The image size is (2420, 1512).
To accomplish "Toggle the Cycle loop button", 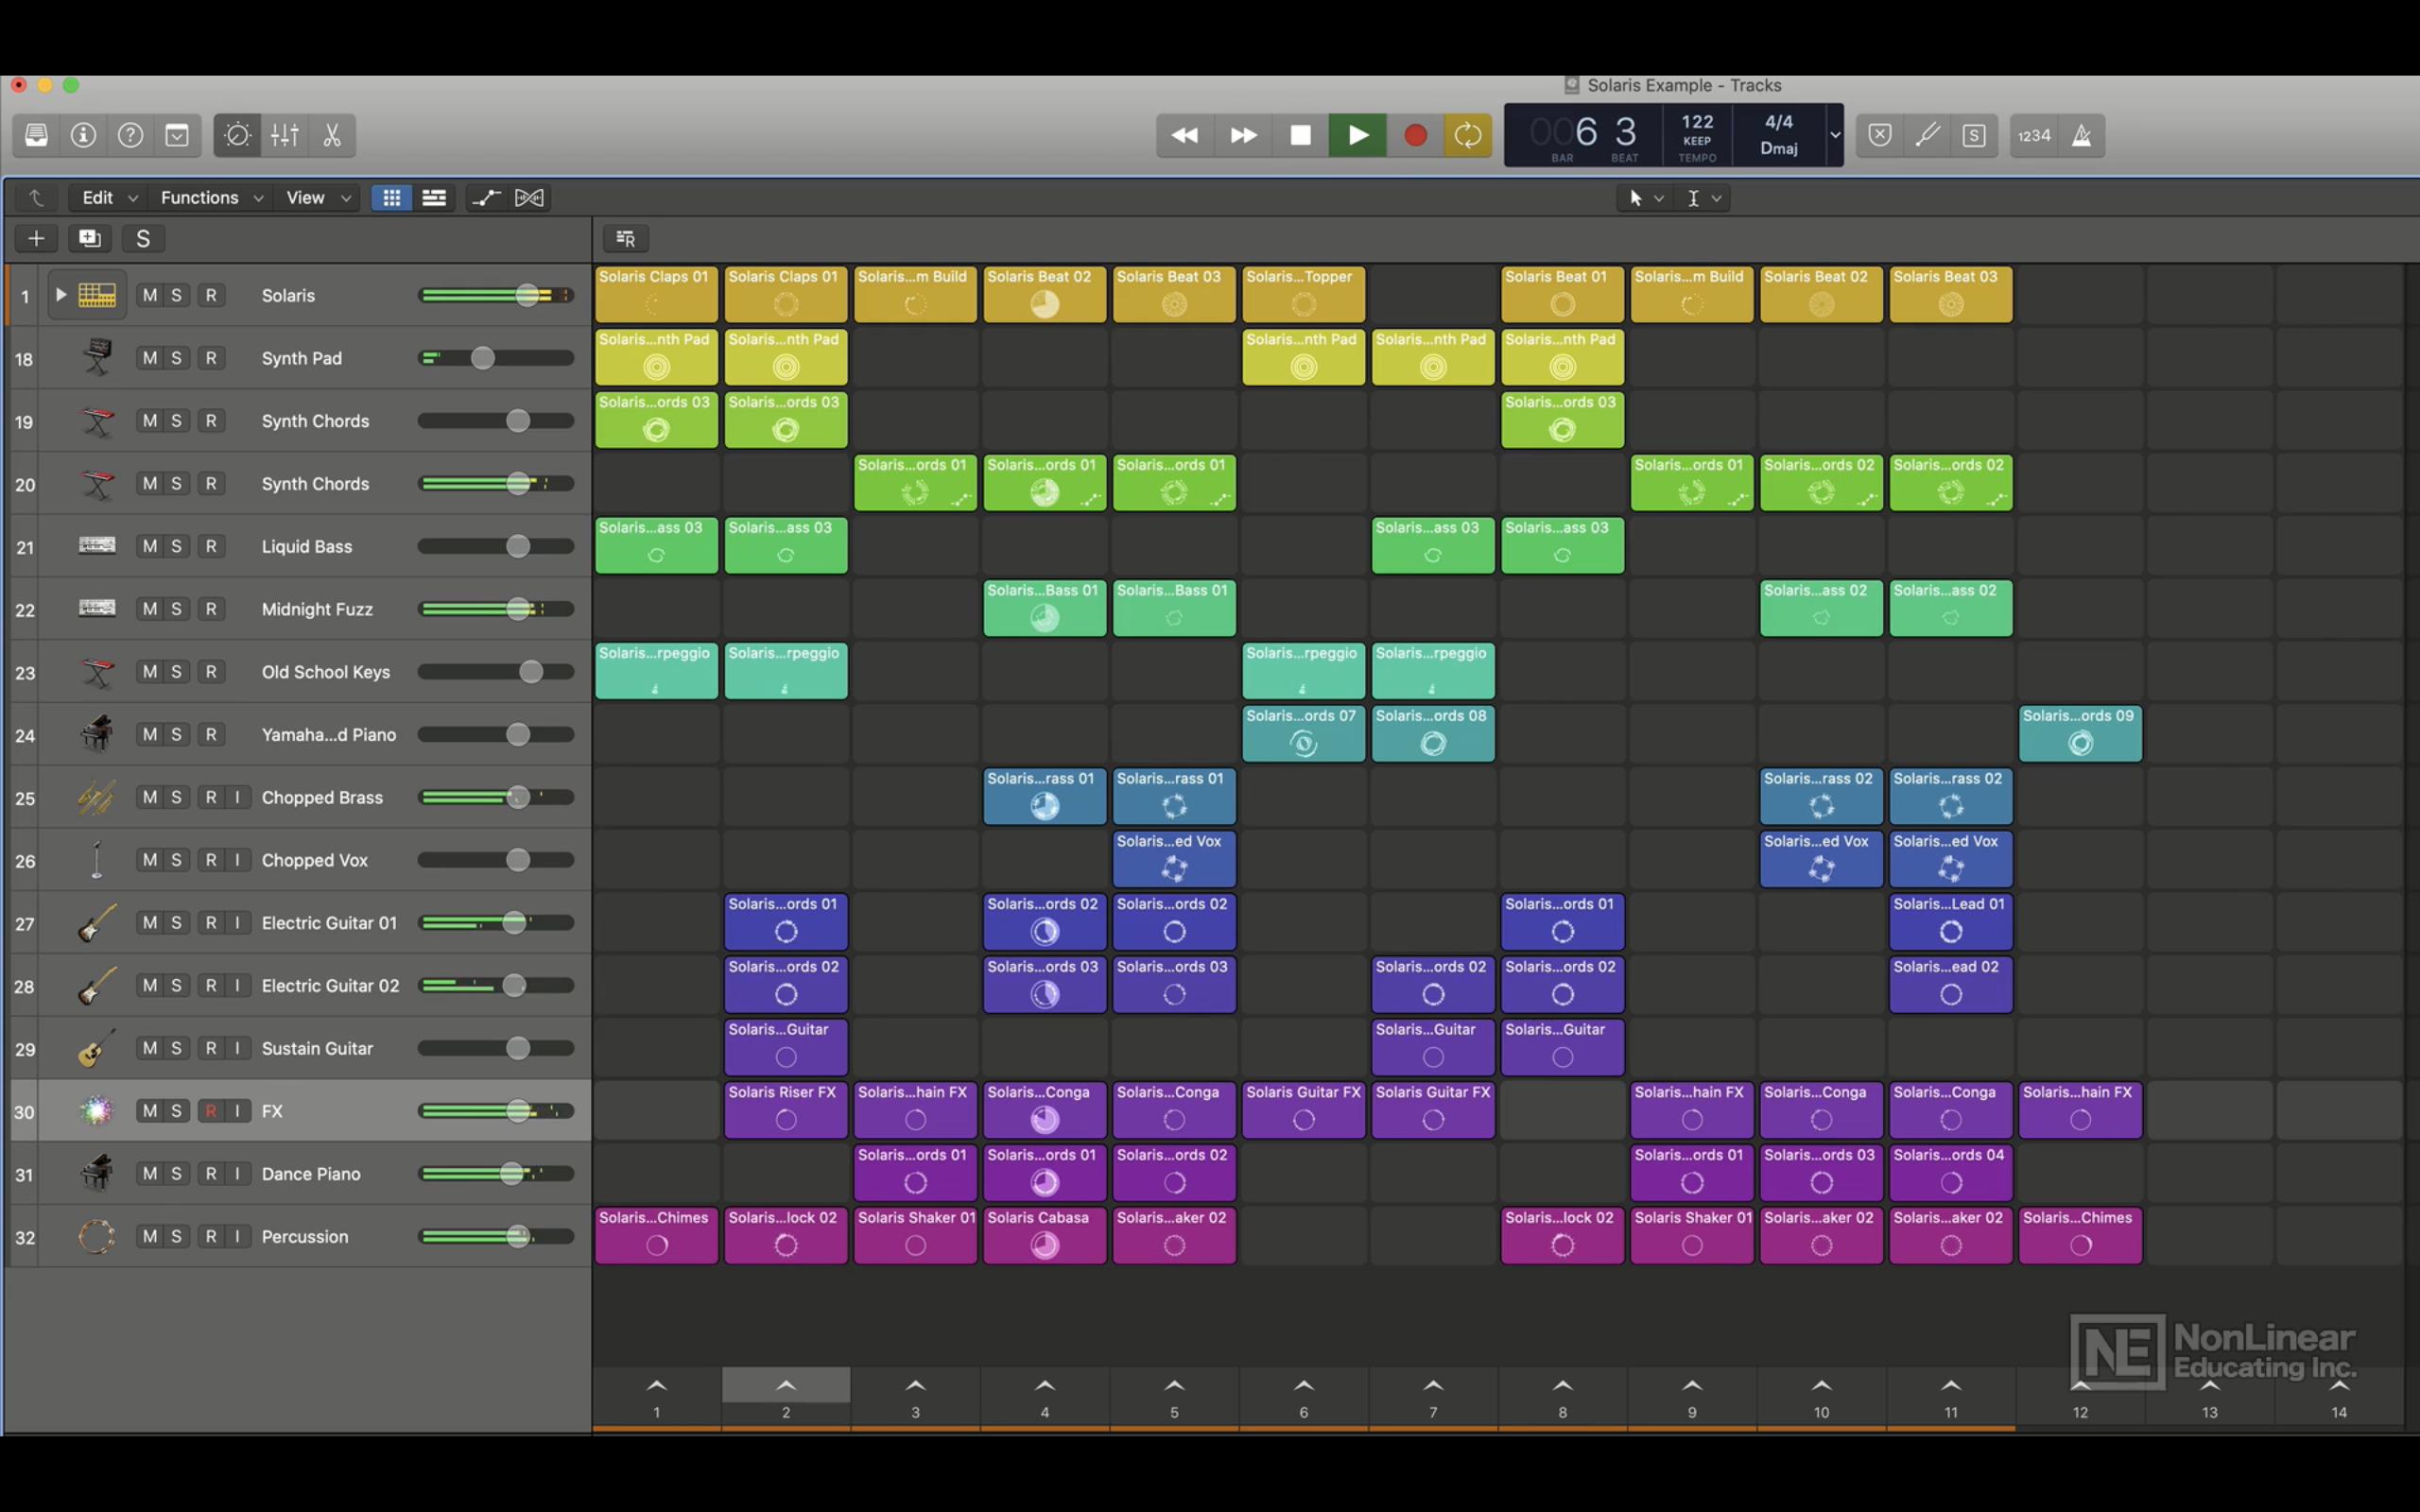I will (x=1468, y=135).
